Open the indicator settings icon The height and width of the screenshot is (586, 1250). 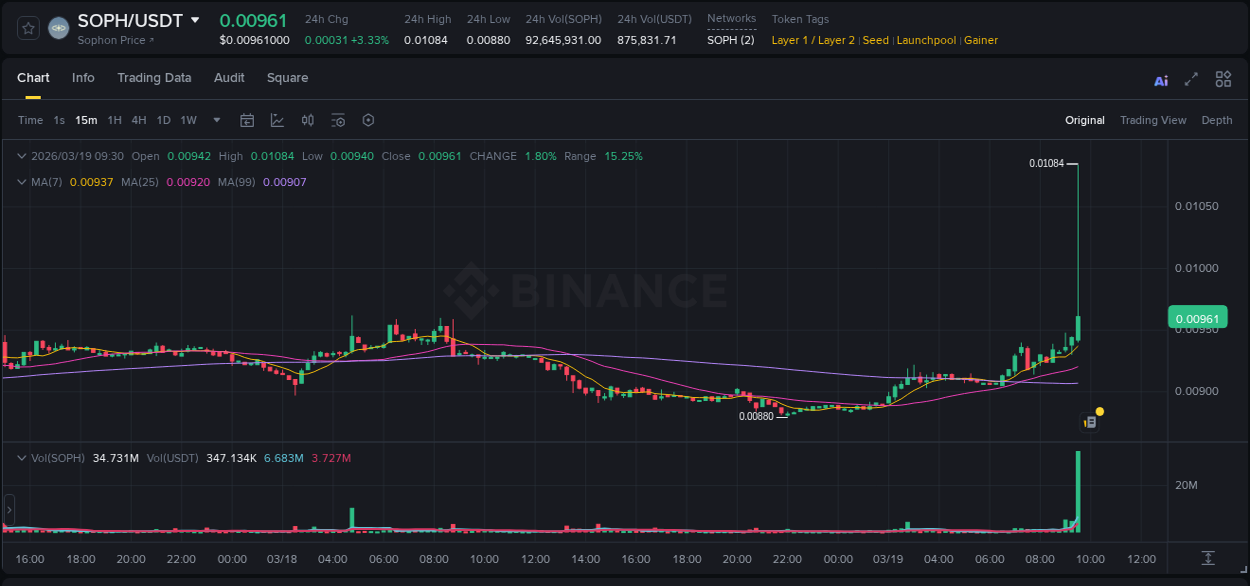(x=338, y=120)
